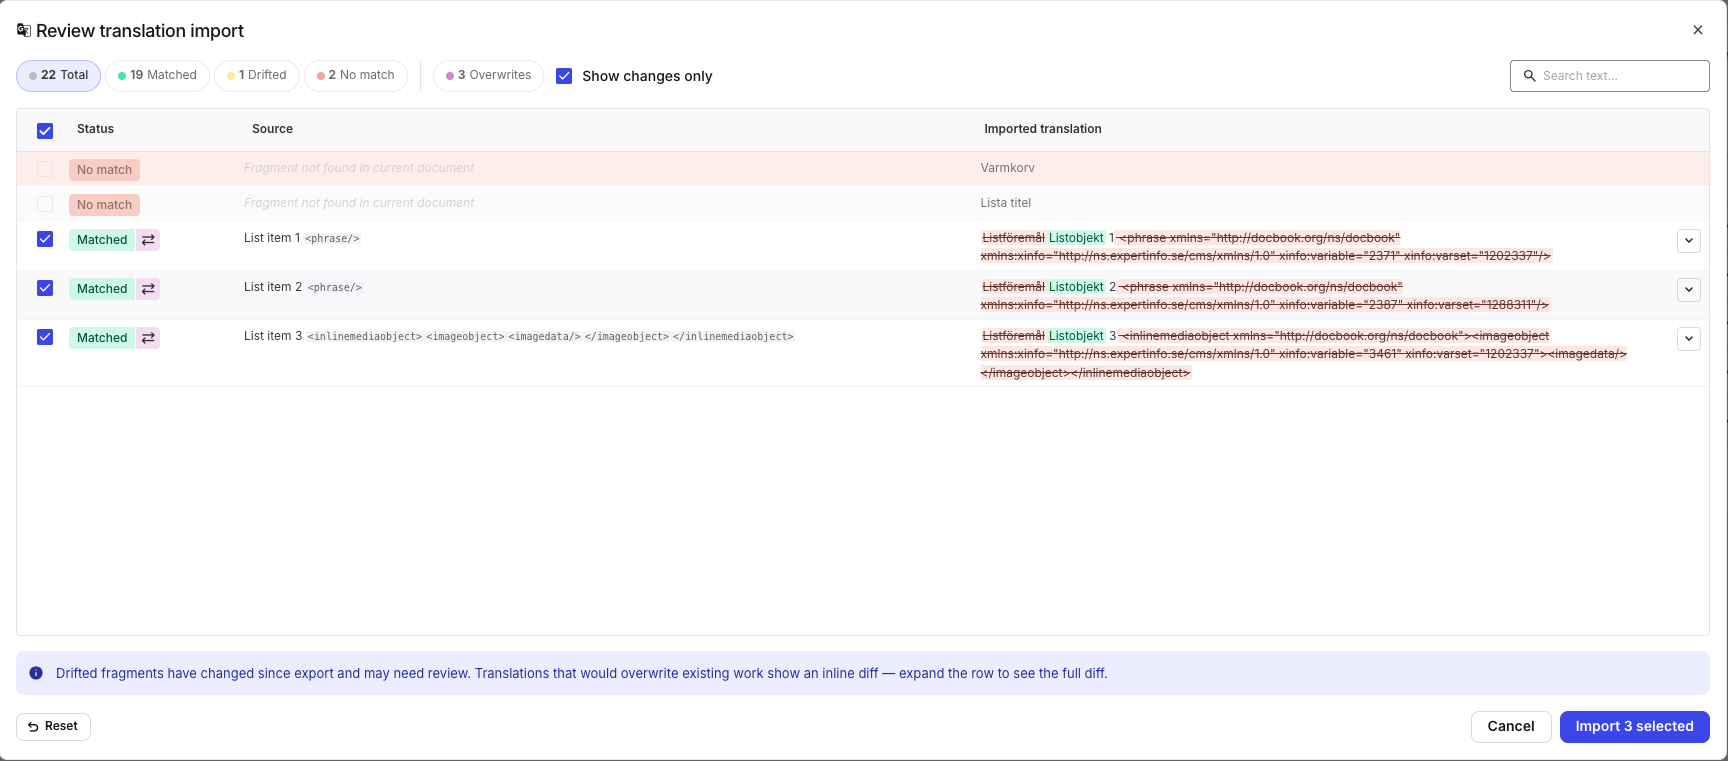Uncheck the List item 2 row checkbox
Screen dimensions: 1728x761
pyautogui.click(x=45, y=288)
